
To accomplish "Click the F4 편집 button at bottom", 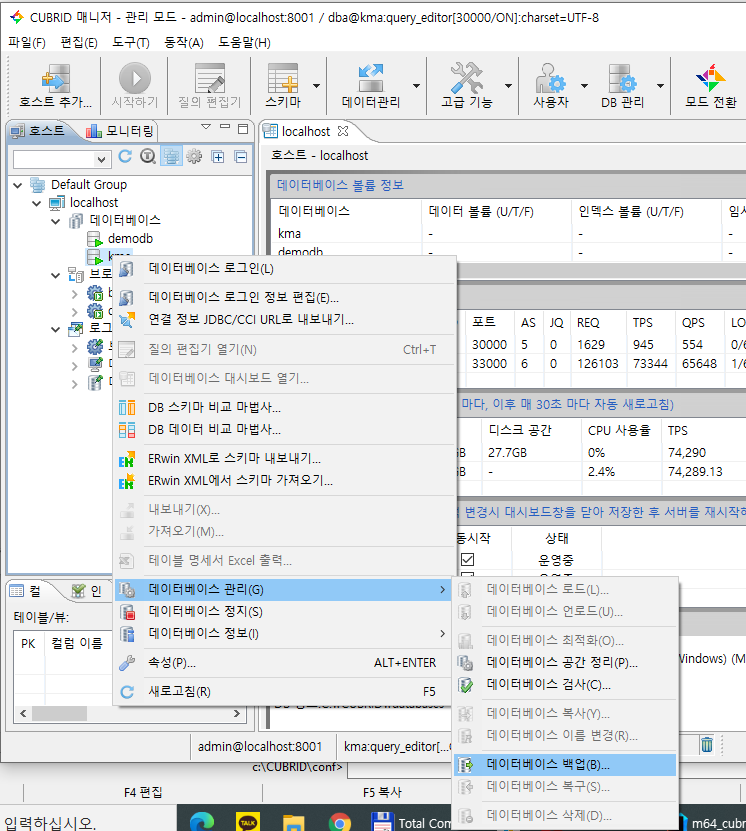I will point(143,792).
